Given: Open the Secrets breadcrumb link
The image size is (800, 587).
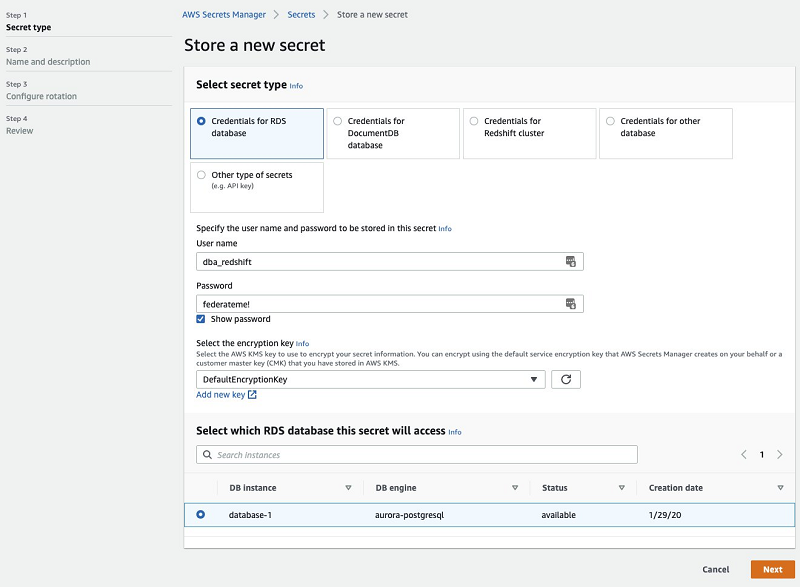Looking at the screenshot, I should [301, 15].
